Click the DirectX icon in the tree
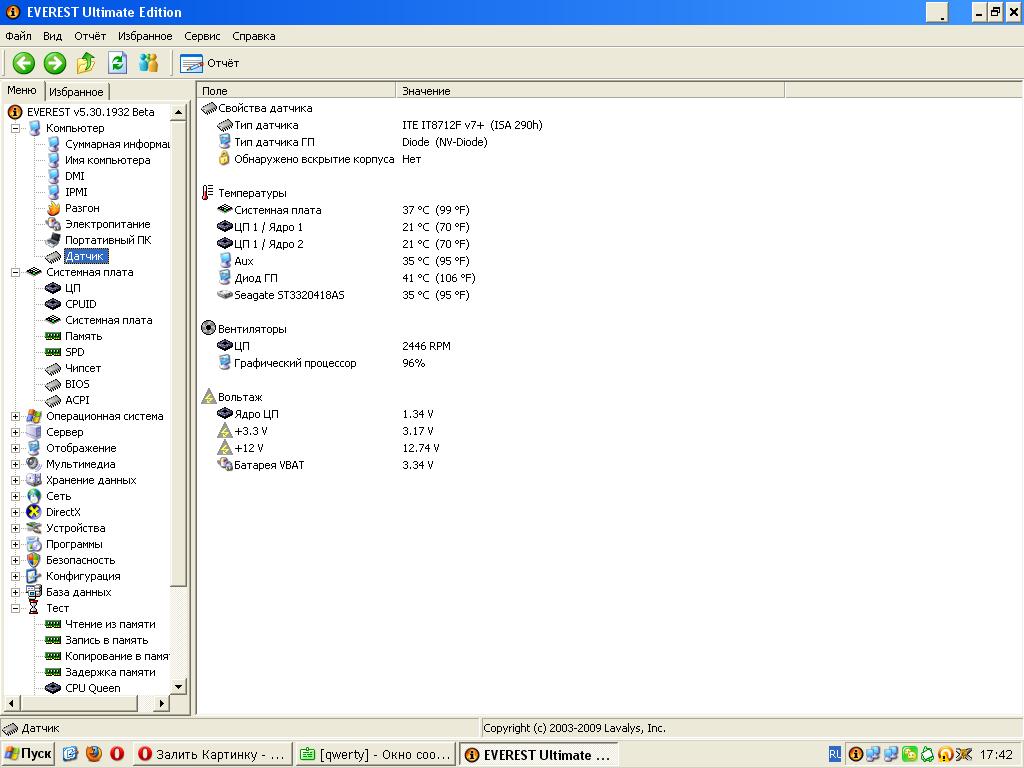This screenshot has width=1024, height=768. coord(34,512)
